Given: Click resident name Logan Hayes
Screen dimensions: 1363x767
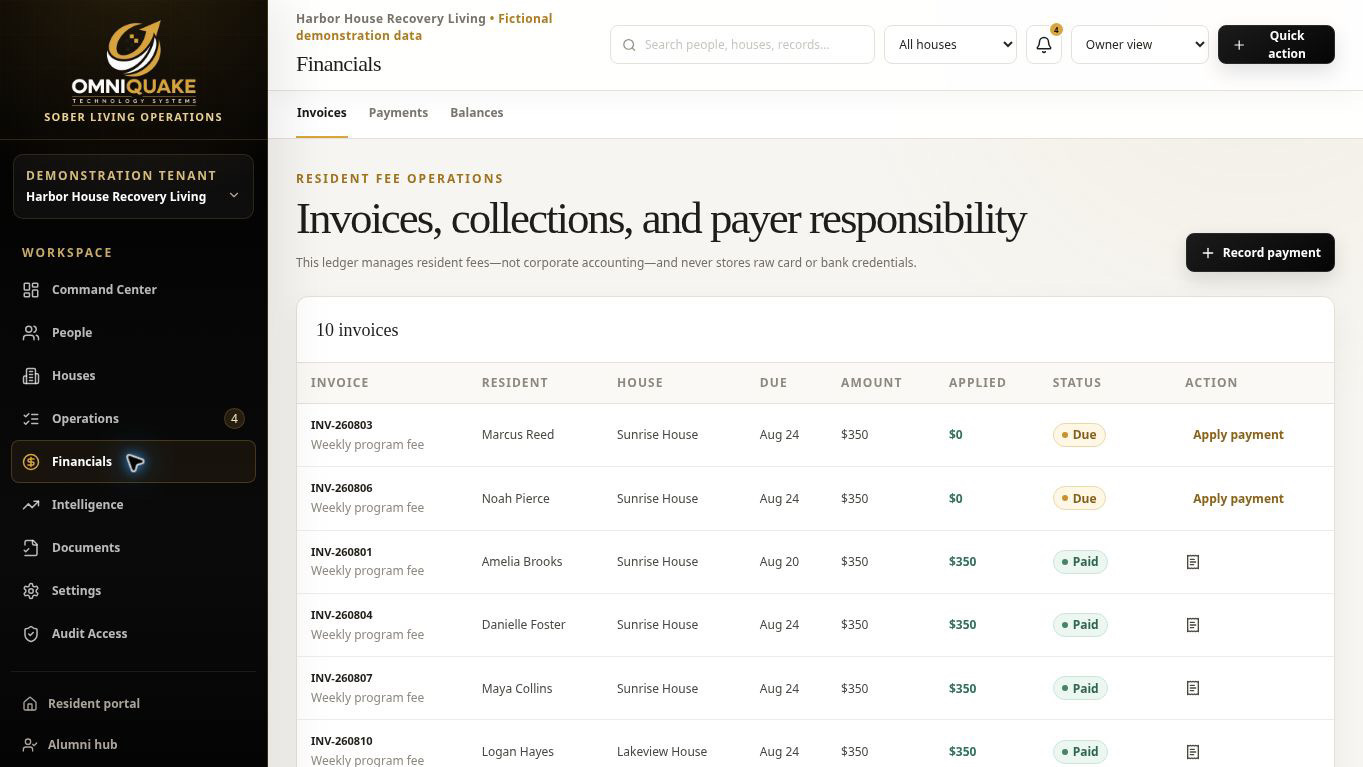Looking at the screenshot, I should click(517, 752).
